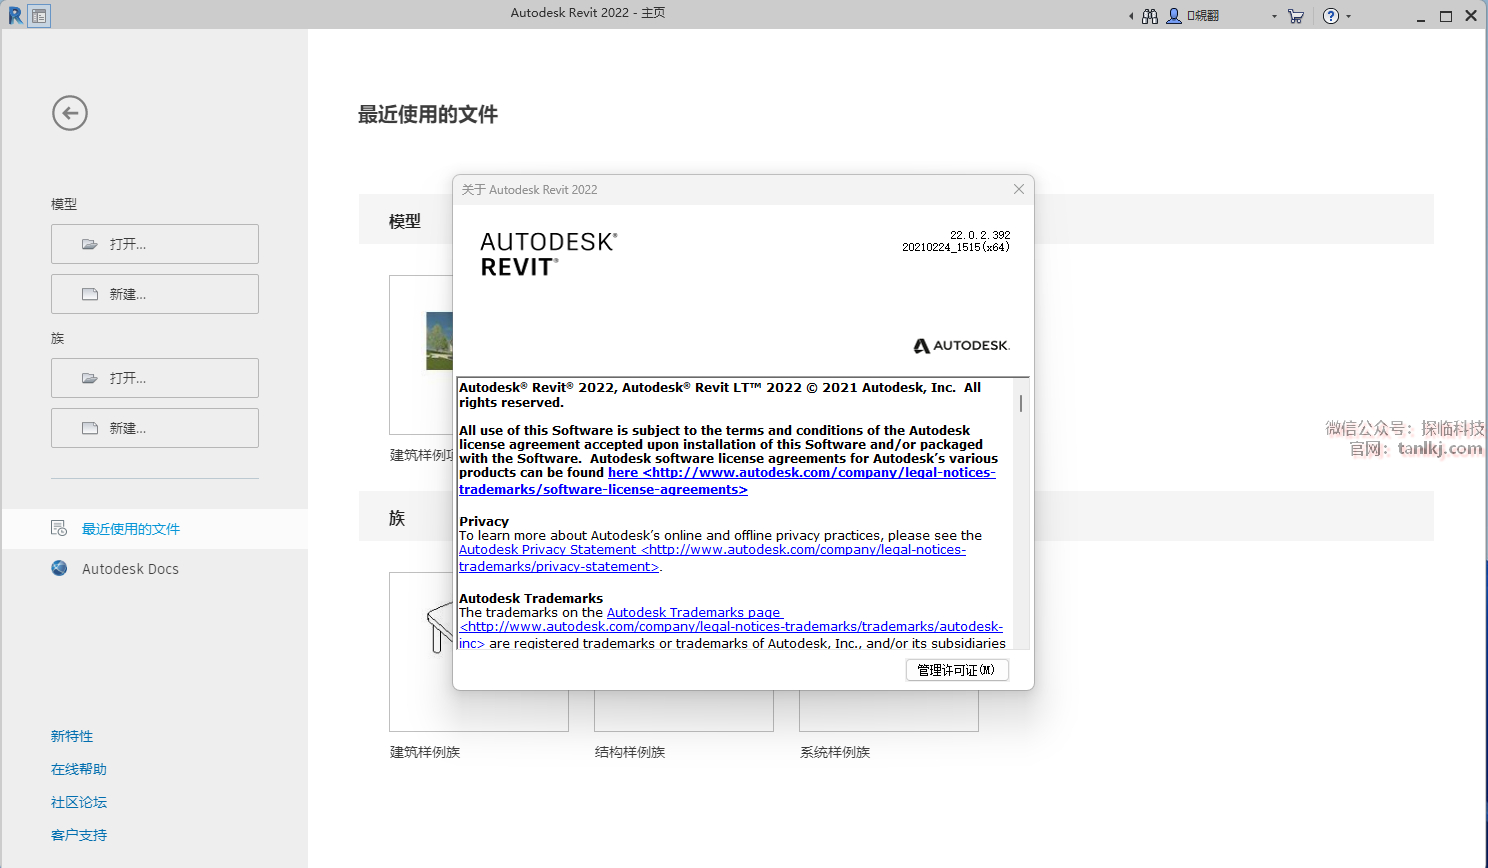Open the software license agreements 'here' link
The height and width of the screenshot is (868, 1488).
[727, 481]
